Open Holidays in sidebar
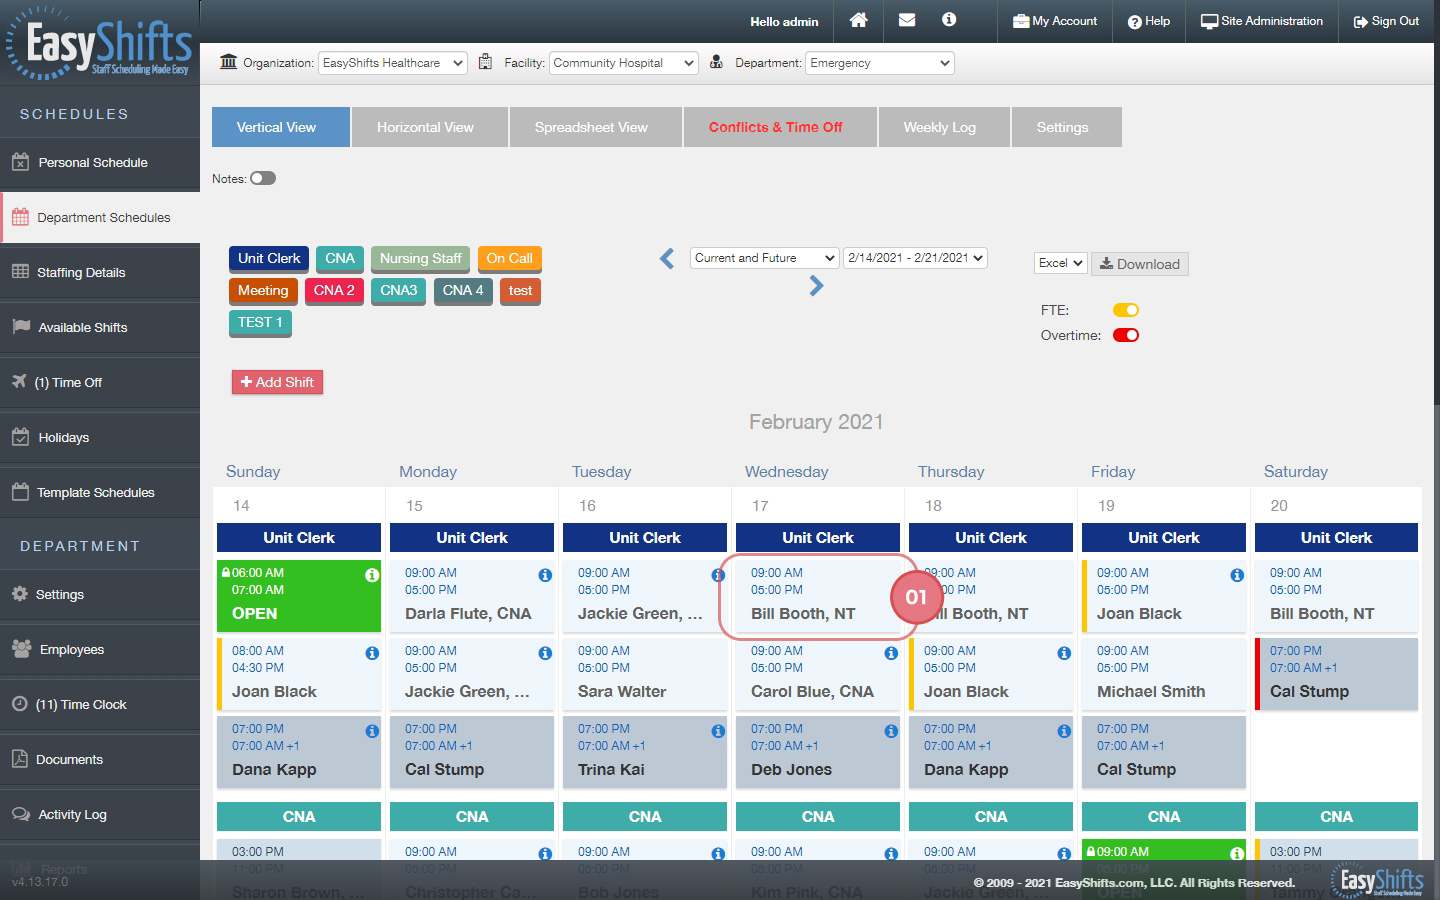Viewport: 1440px width, 900px height. (x=100, y=437)
